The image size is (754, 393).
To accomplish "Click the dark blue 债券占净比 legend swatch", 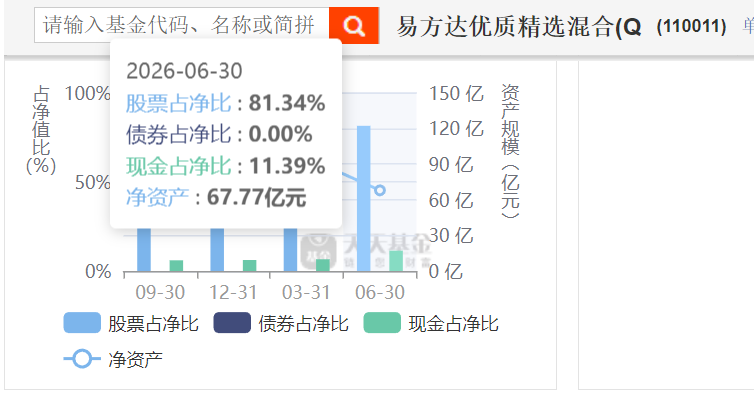I will (232, 323).
